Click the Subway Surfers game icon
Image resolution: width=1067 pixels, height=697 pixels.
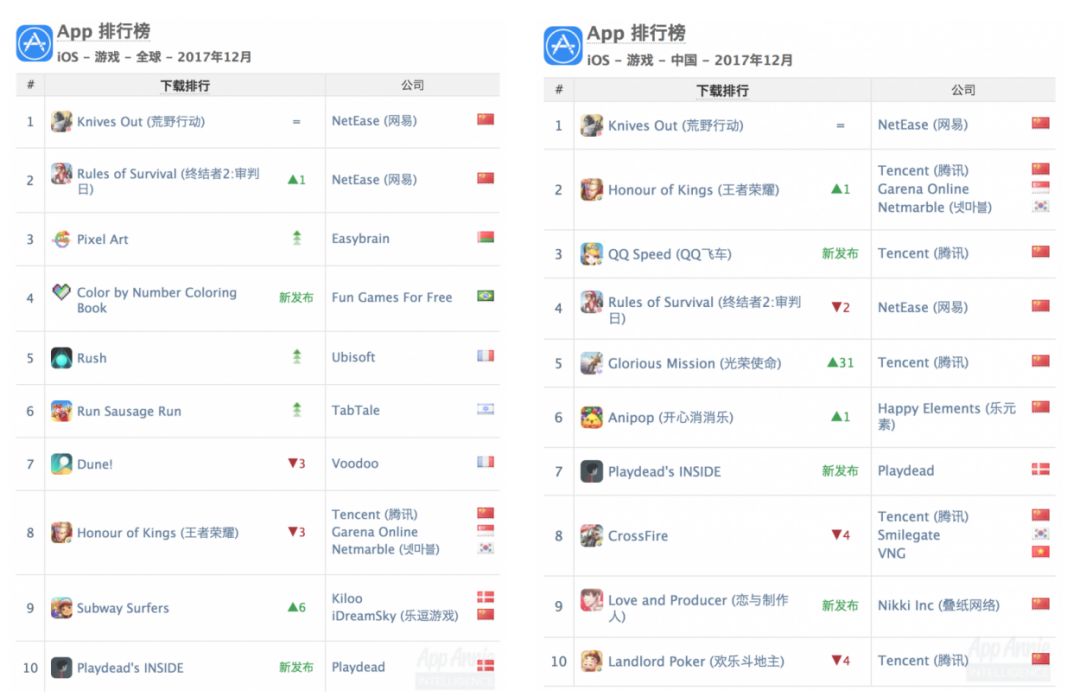(62, 608)
